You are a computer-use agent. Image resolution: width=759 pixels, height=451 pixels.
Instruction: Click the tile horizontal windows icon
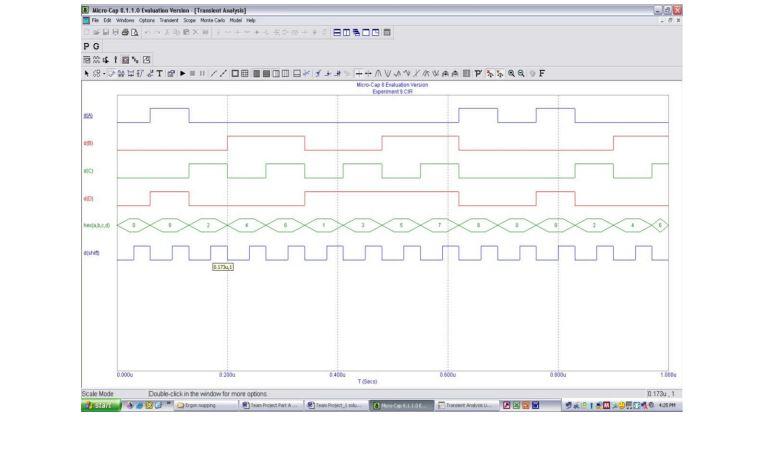[x=337, y=32]
